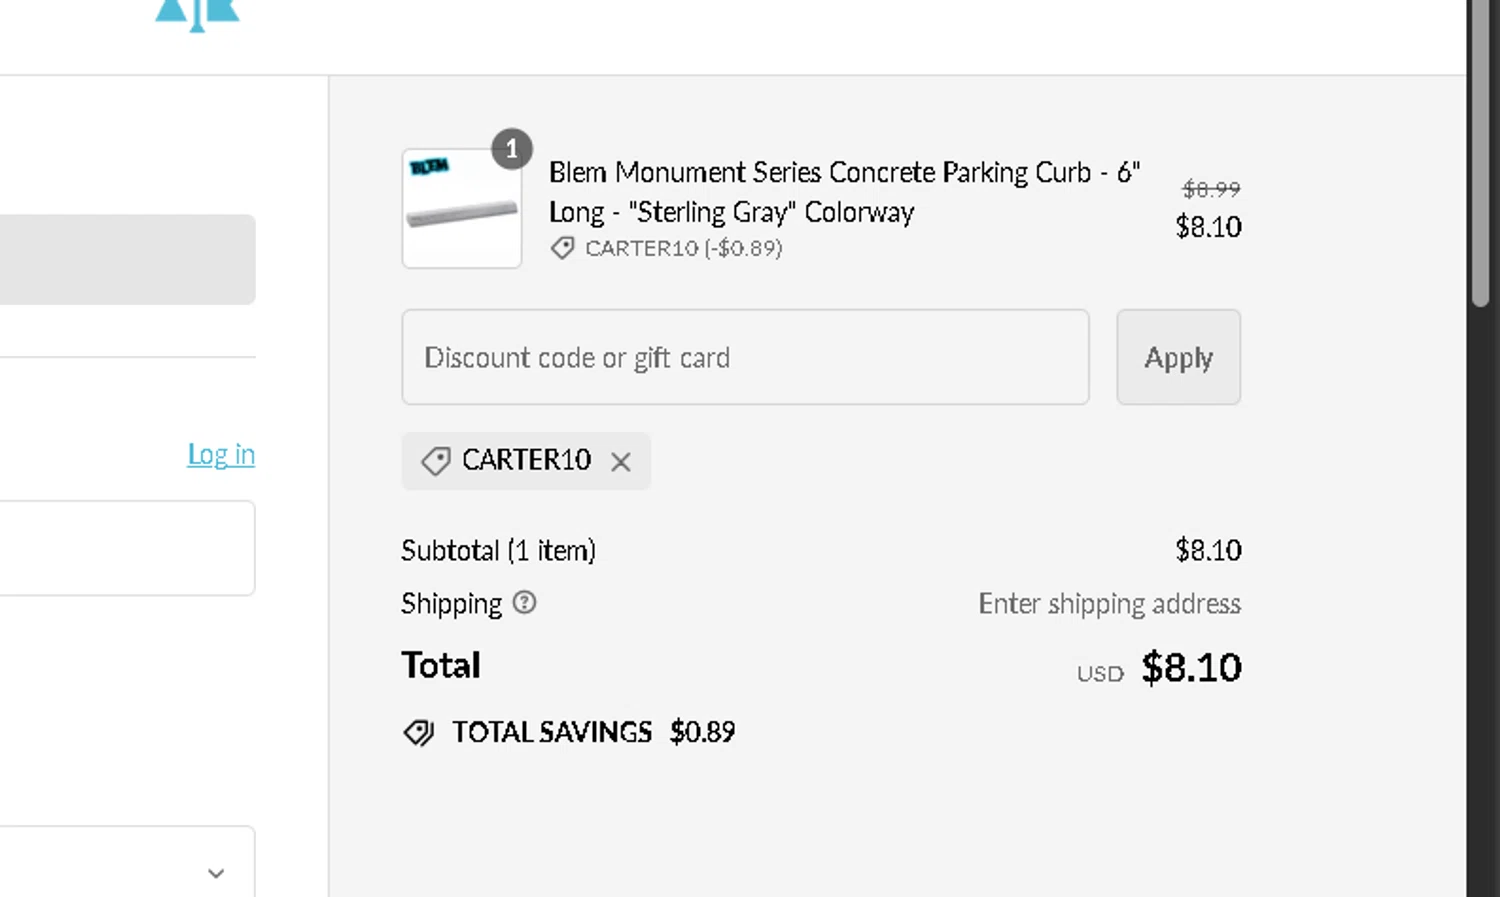This screenshot has height=897, width=1500.
Task: Click the tag icon in CARTER10 chip
Action: click(x=436, y=461)
